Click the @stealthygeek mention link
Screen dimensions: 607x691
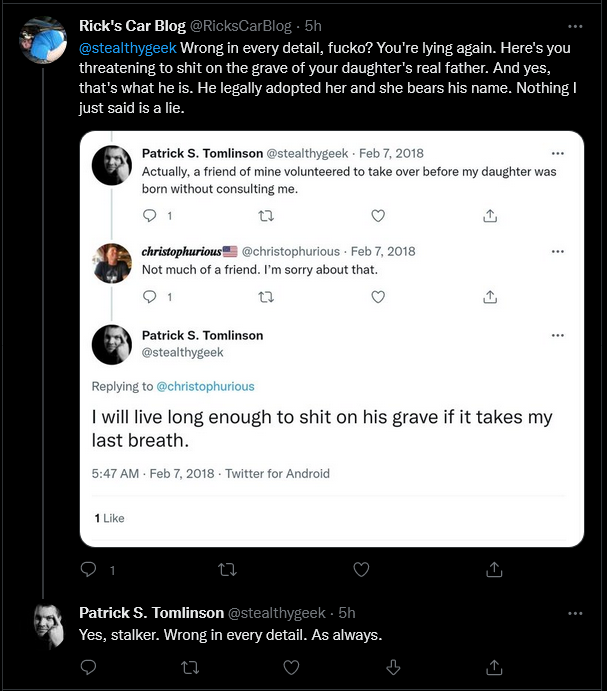tap(128, 48)
